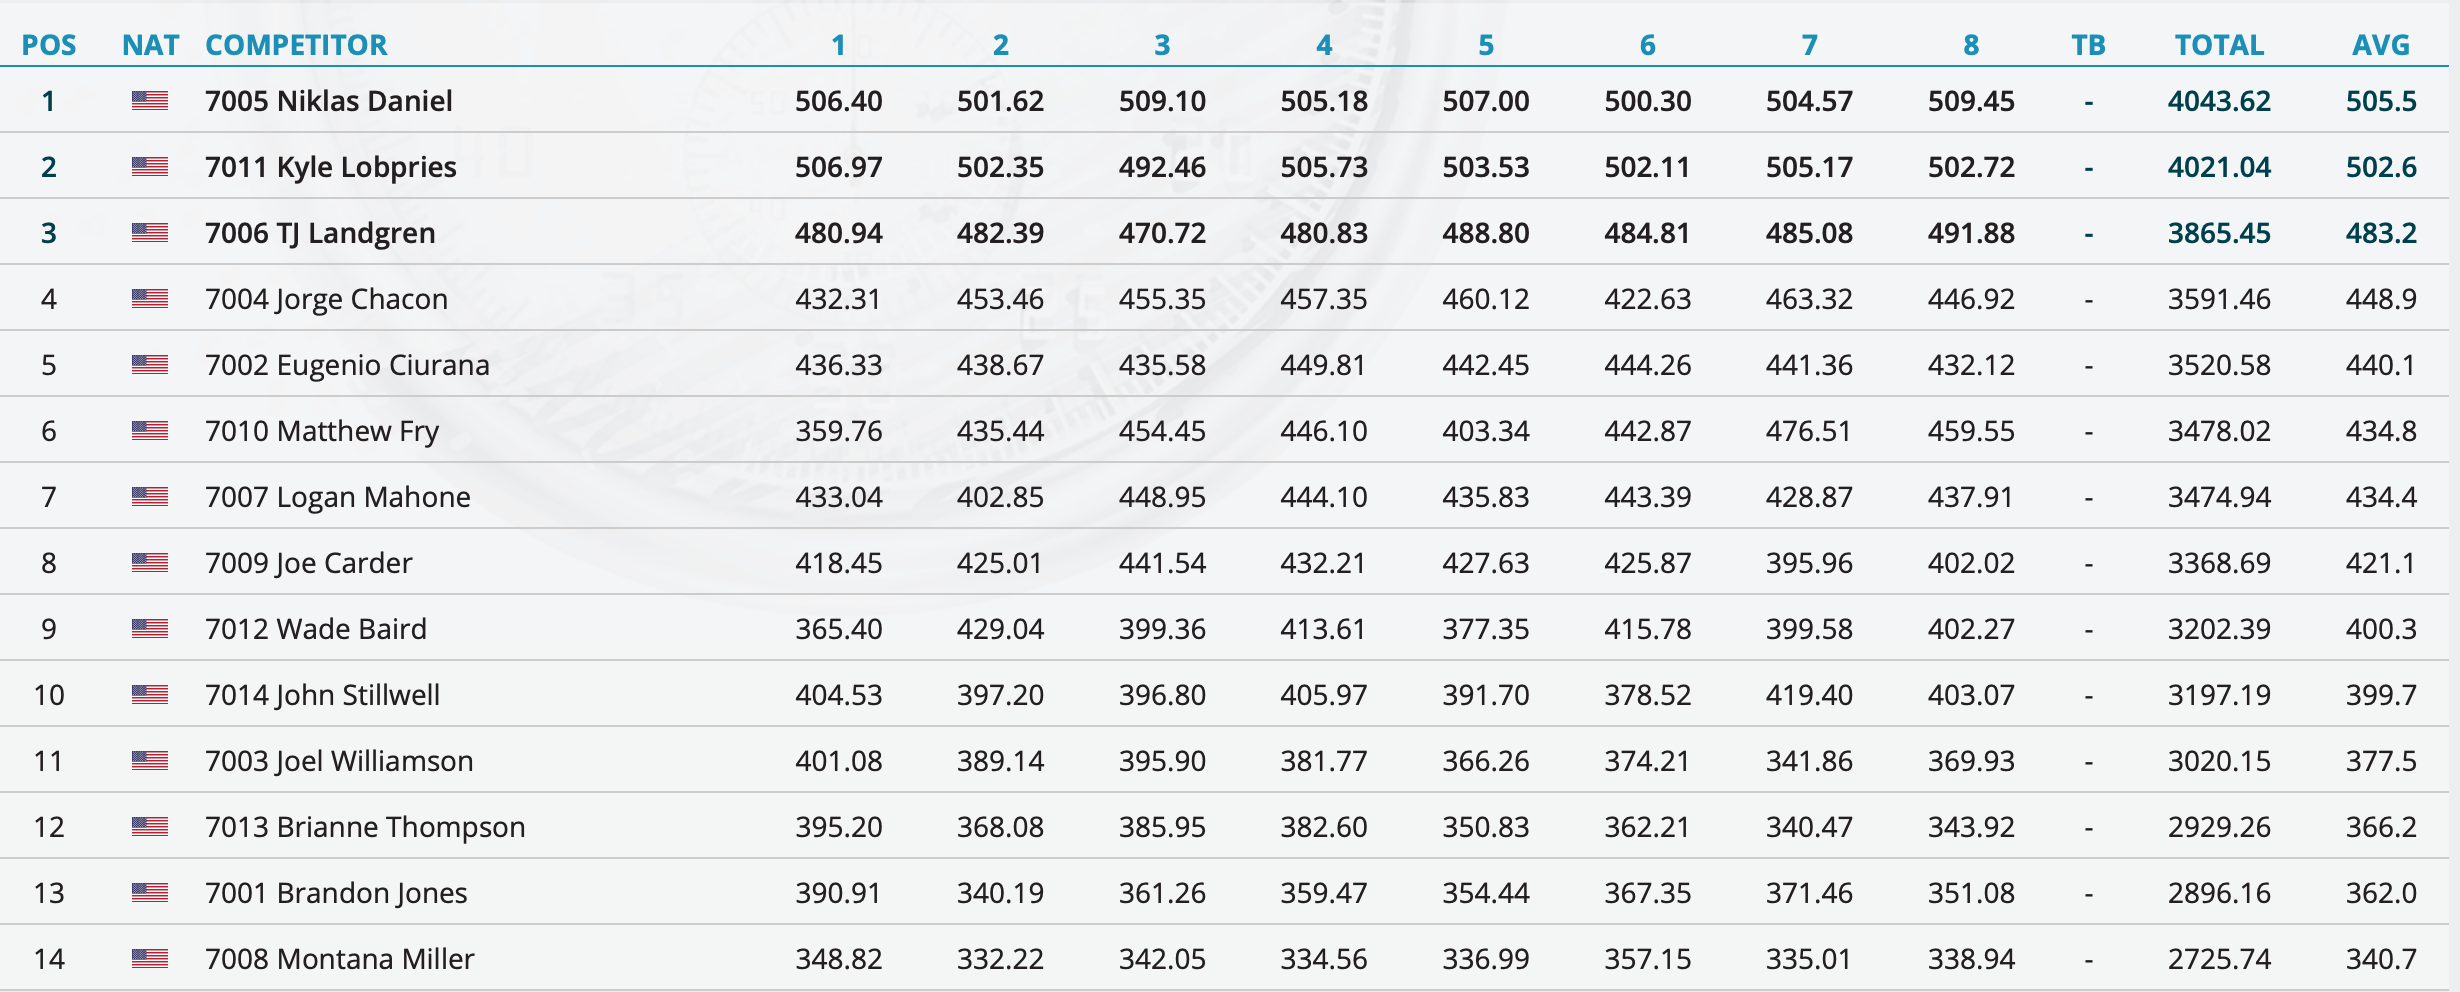Click the COMPETITOR column header
The image size is (2460, 992).
[x=296, y=45]
